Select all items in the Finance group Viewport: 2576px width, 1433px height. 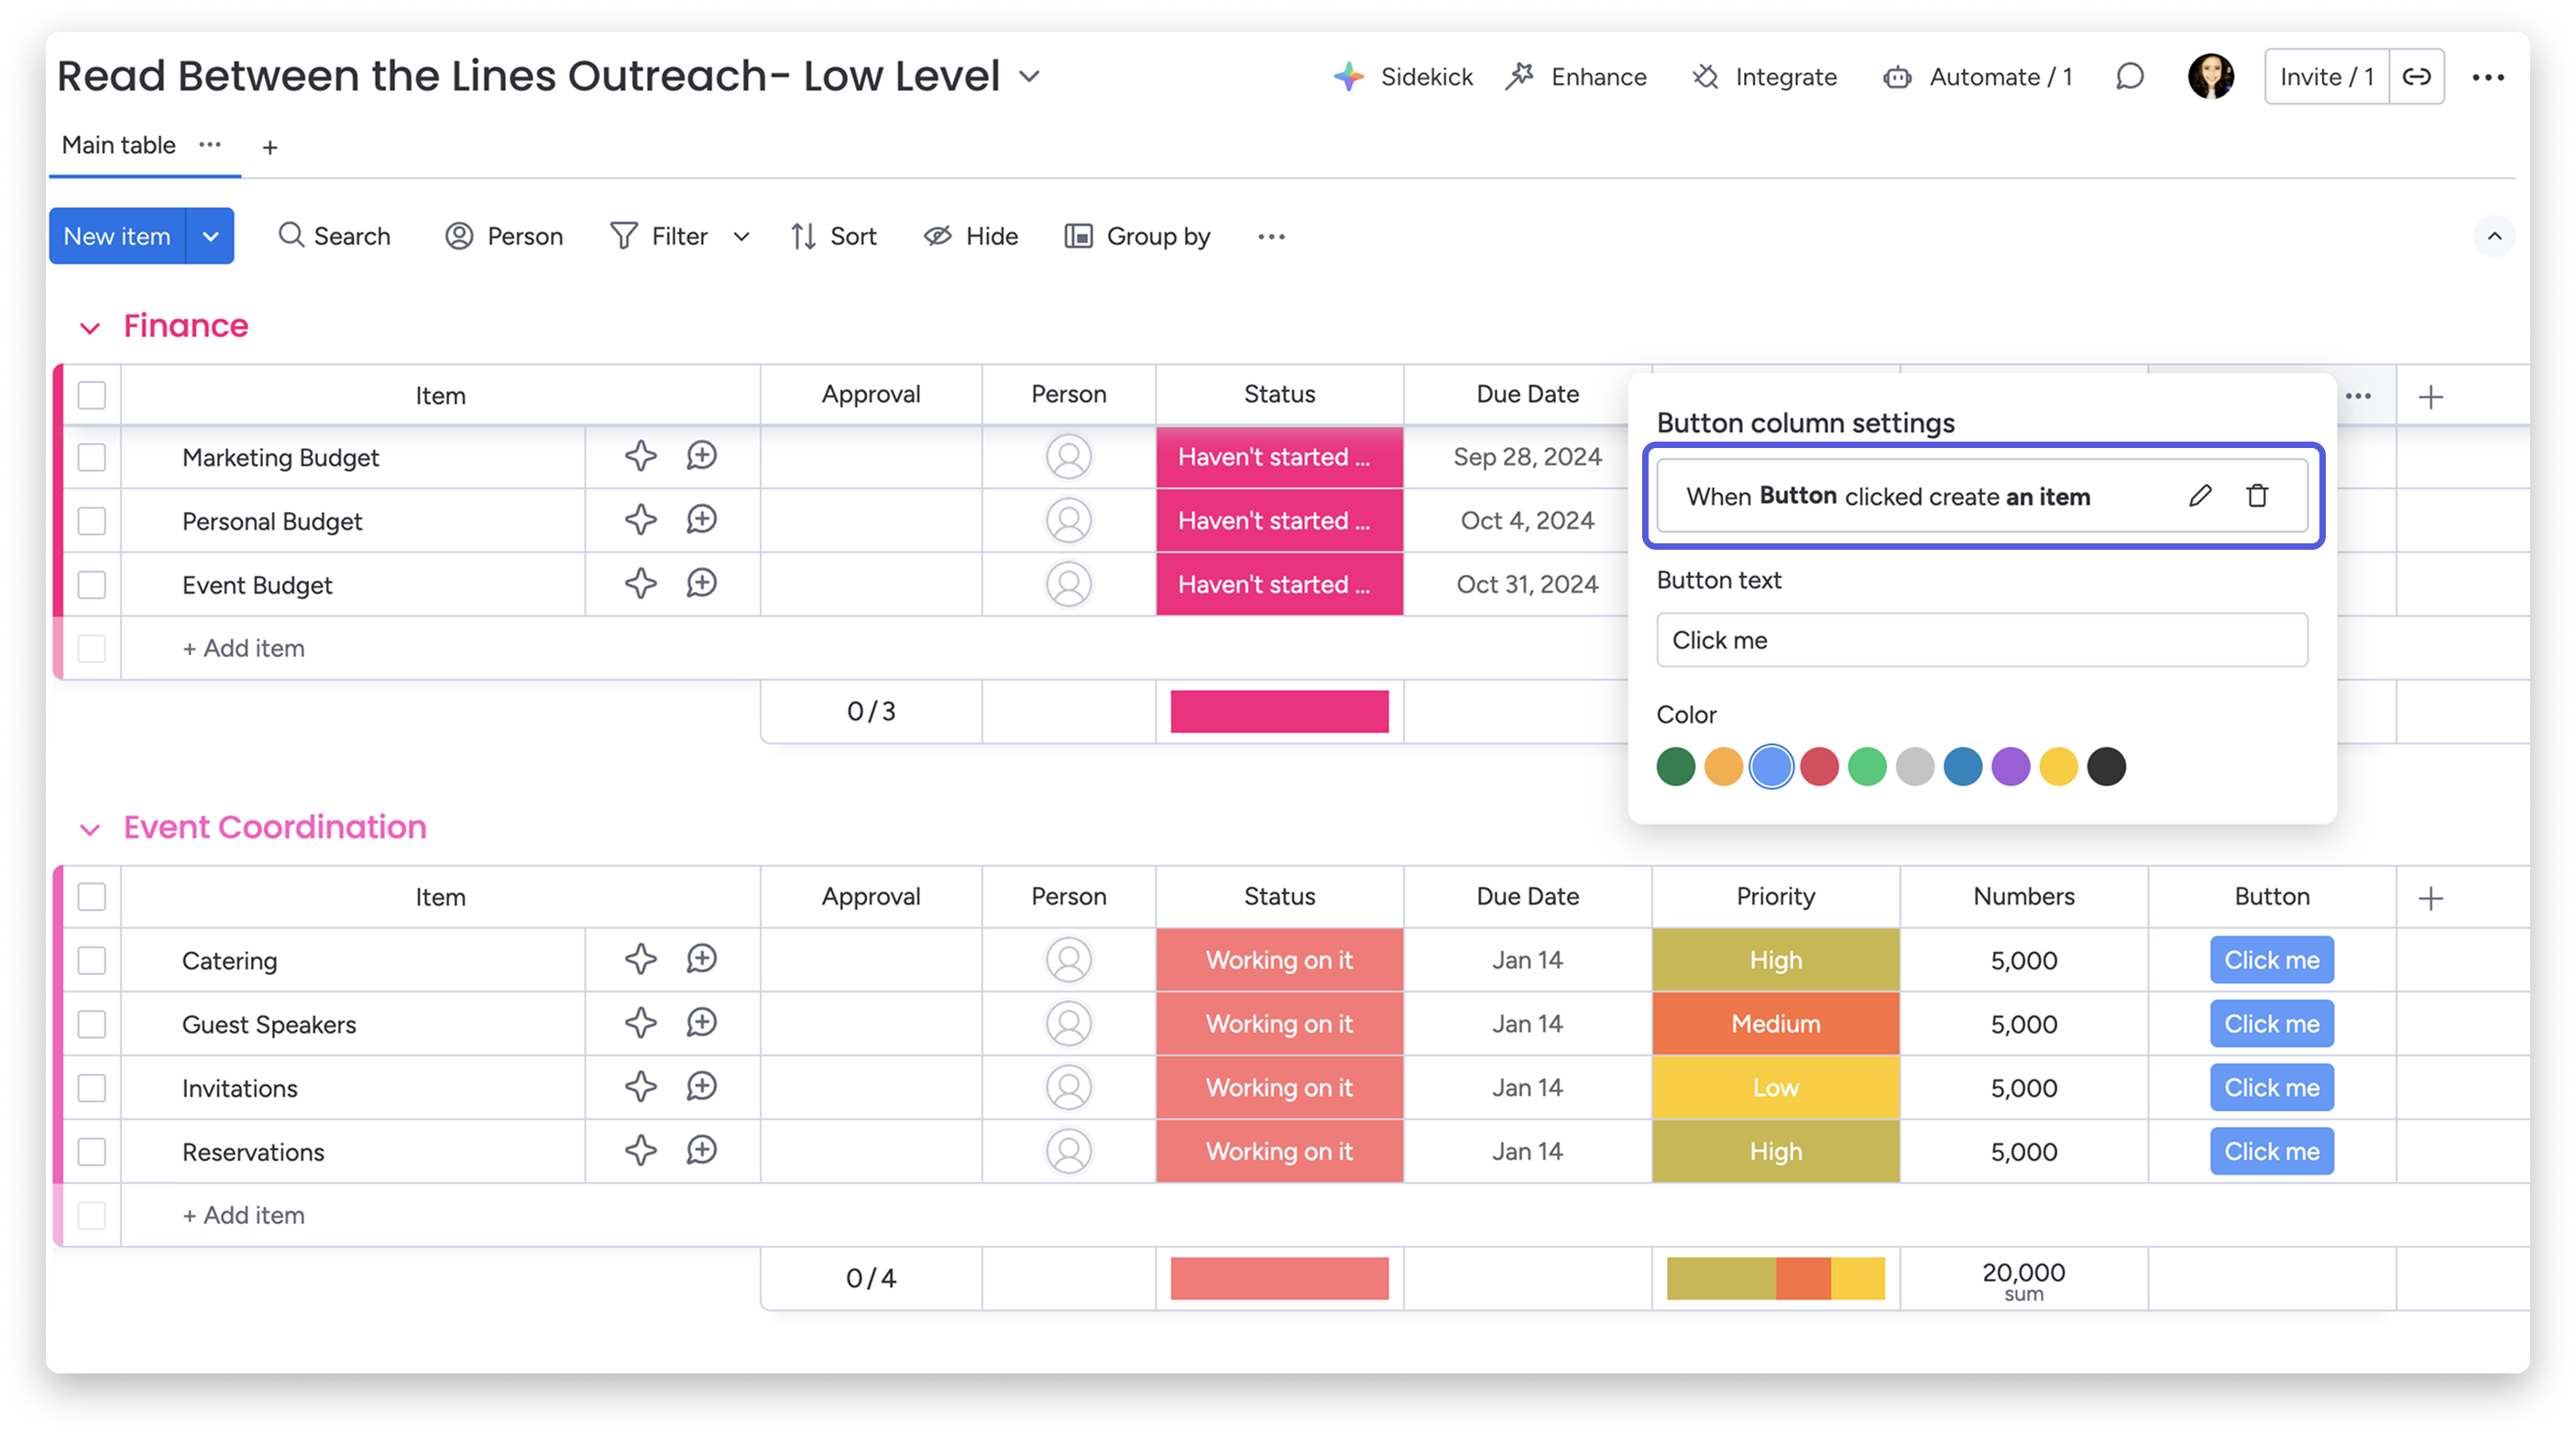[91, 395]
